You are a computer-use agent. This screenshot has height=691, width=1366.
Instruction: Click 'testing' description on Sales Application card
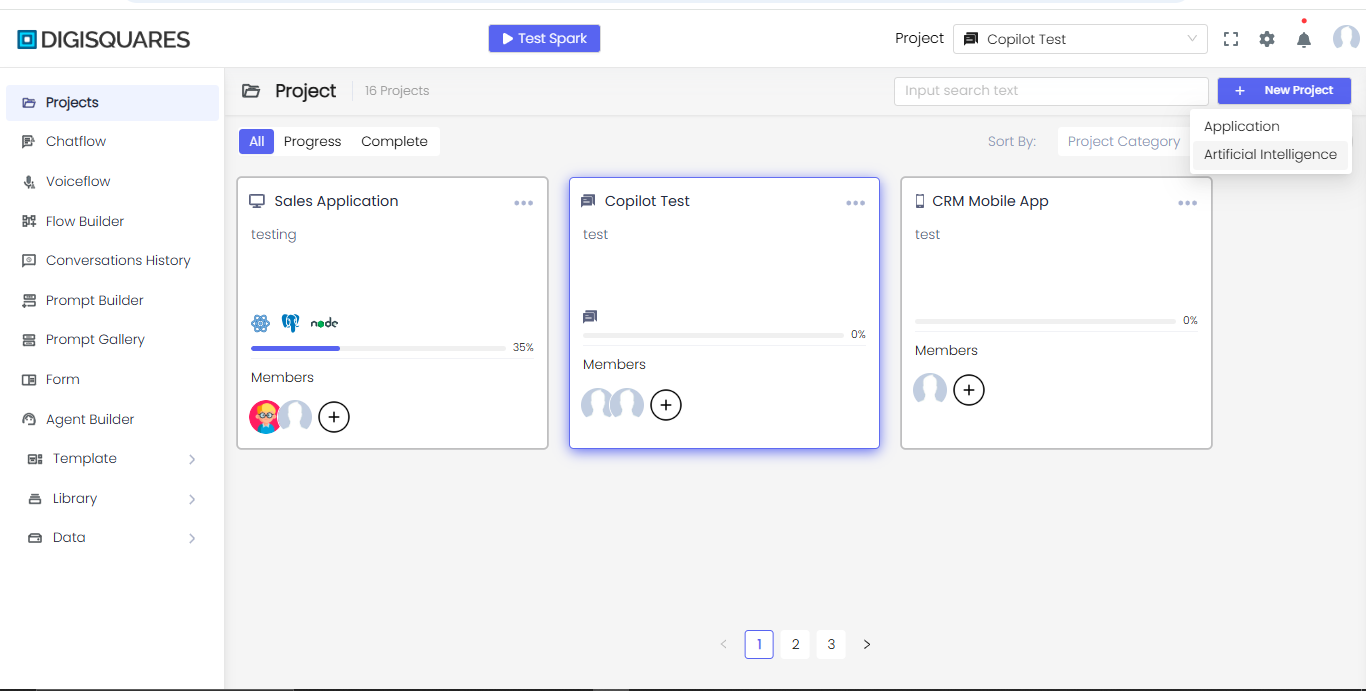(x=273, y=235)
